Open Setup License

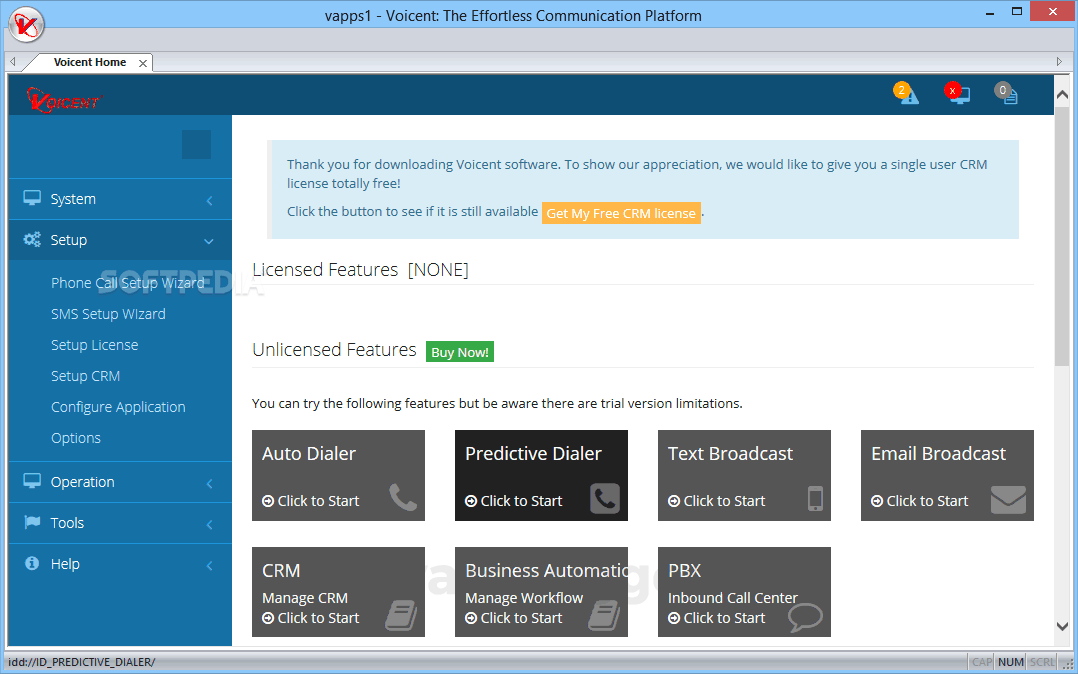tap(94, 345)
